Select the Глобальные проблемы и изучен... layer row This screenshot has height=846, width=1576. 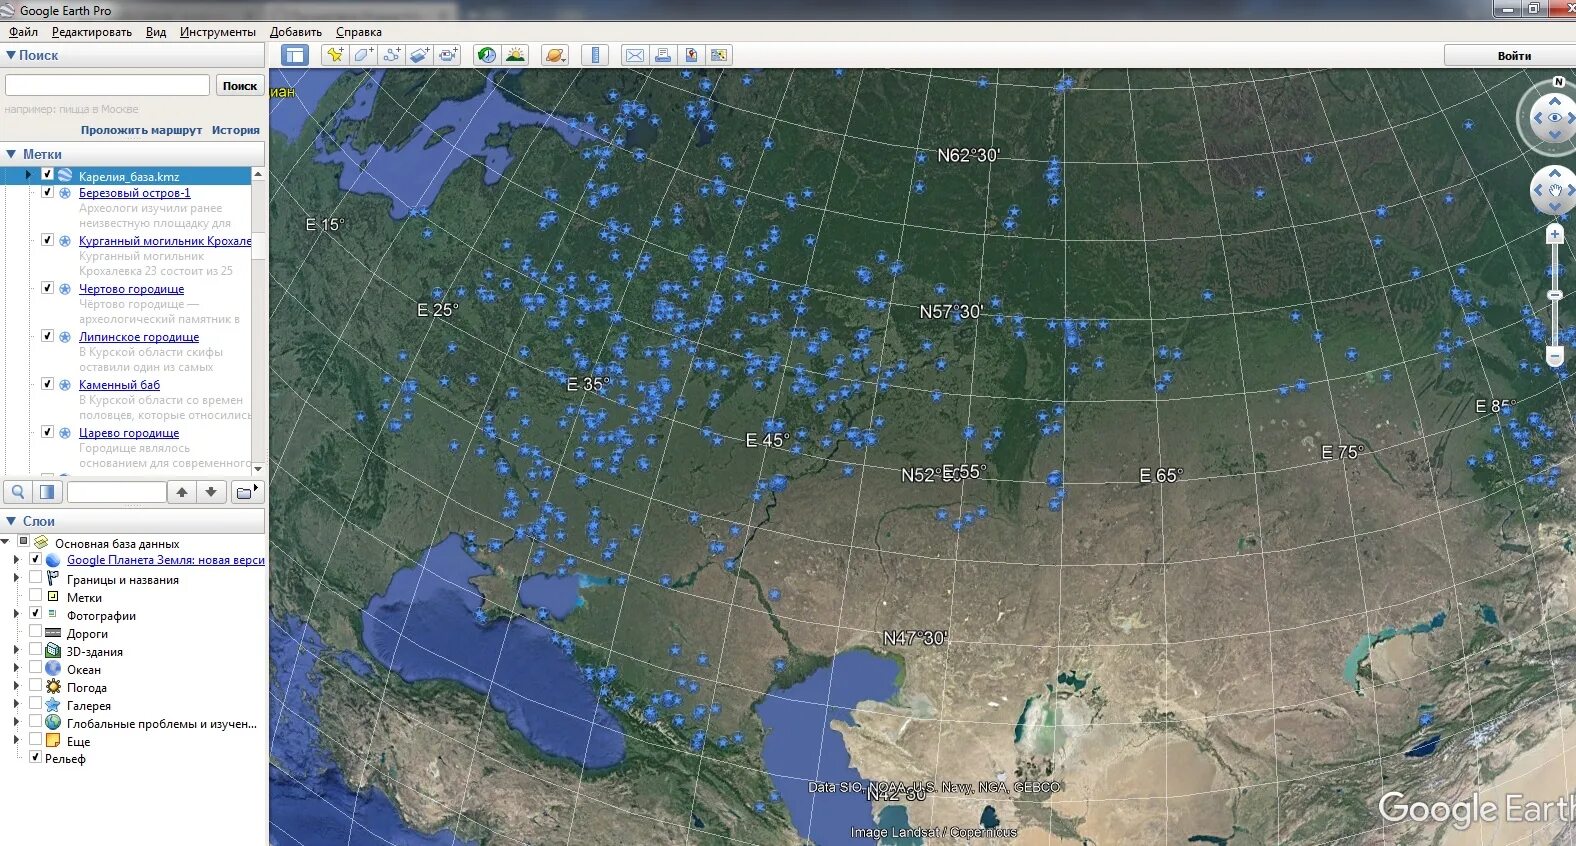161,723
